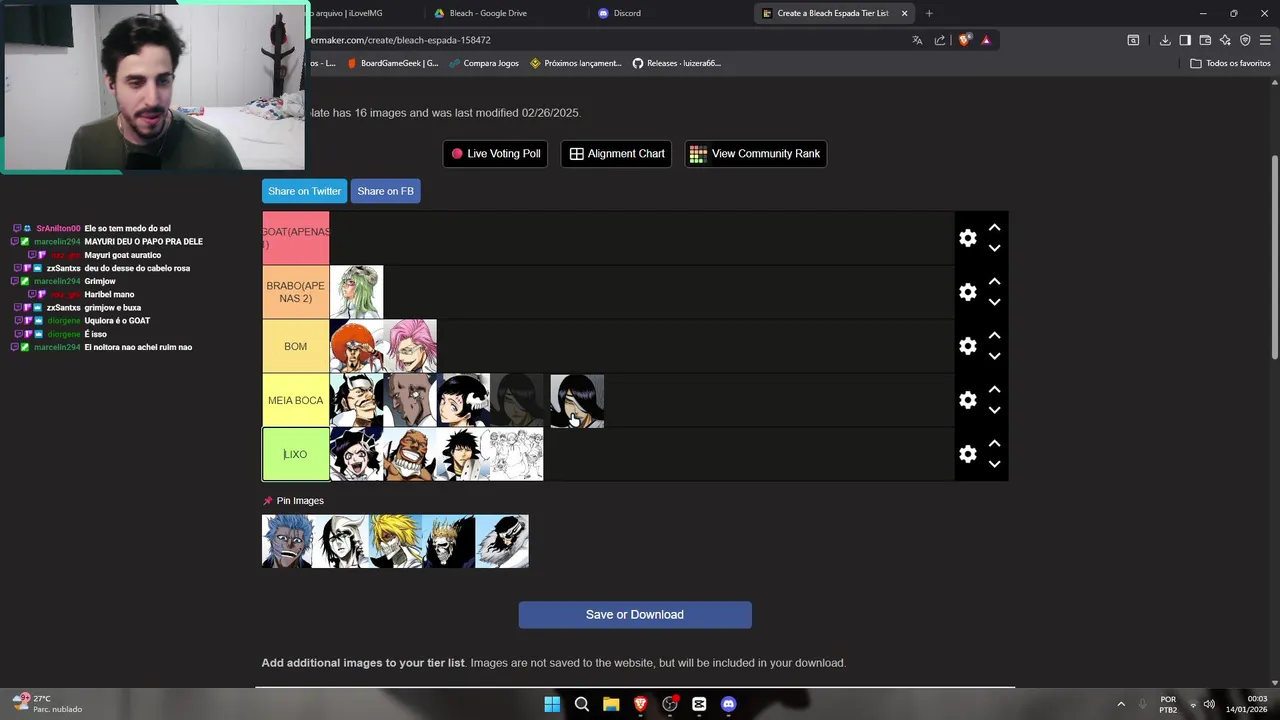Open settings gear for MEIA BOCA row

coord(967,400)
